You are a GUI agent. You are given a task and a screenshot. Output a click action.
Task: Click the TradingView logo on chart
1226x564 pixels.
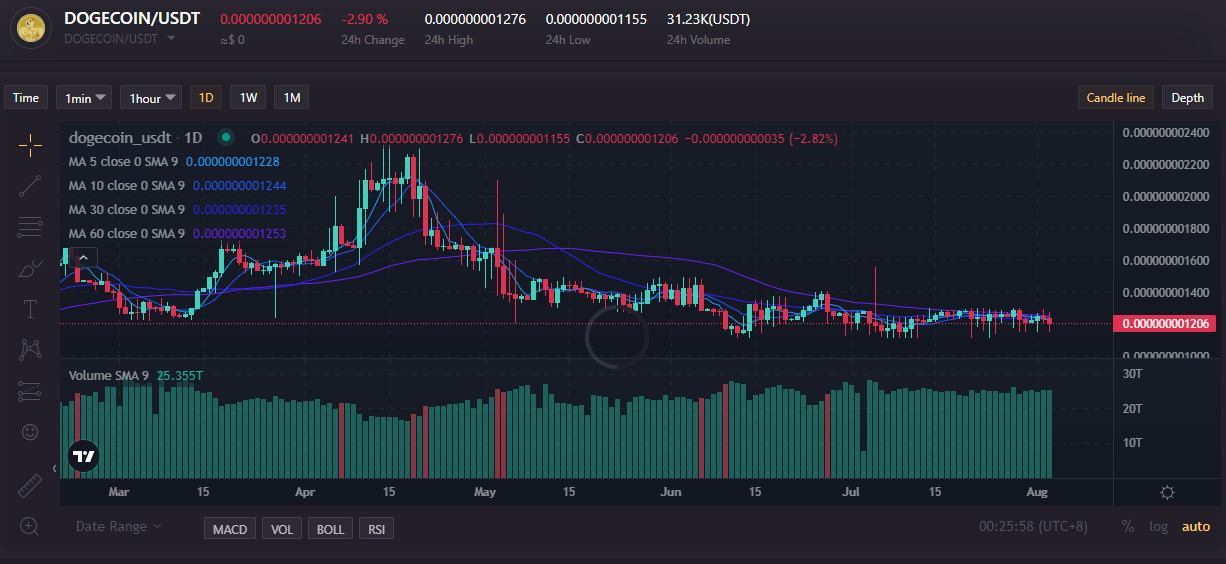point(85,457)
